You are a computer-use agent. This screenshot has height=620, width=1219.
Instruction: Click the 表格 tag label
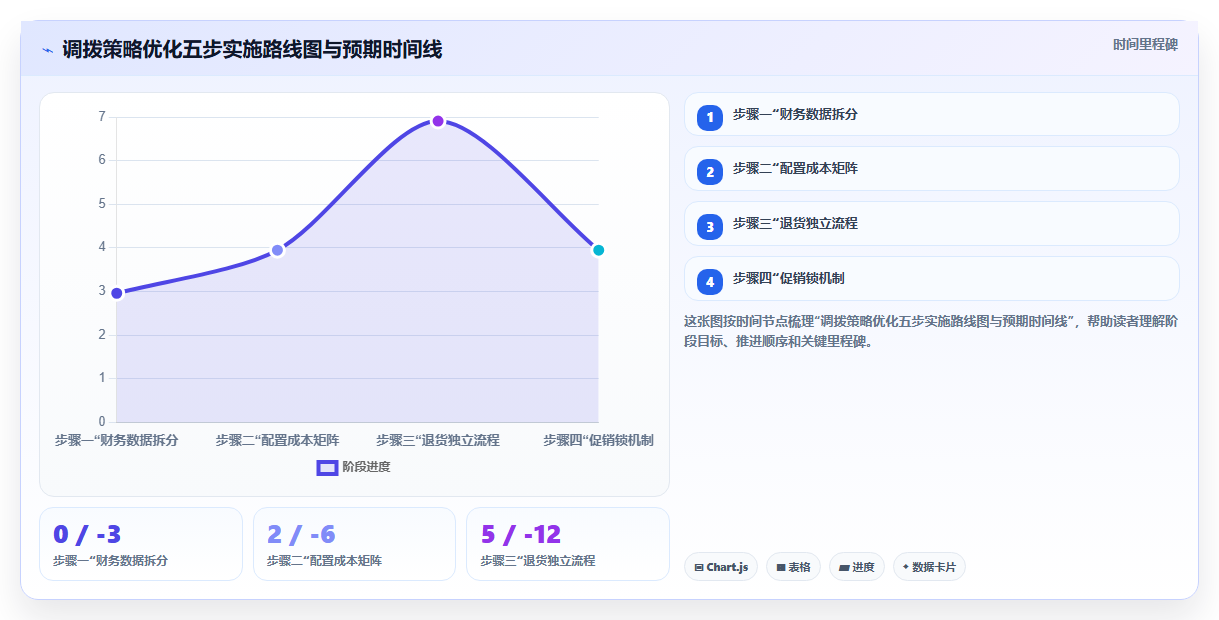(799, 567)
